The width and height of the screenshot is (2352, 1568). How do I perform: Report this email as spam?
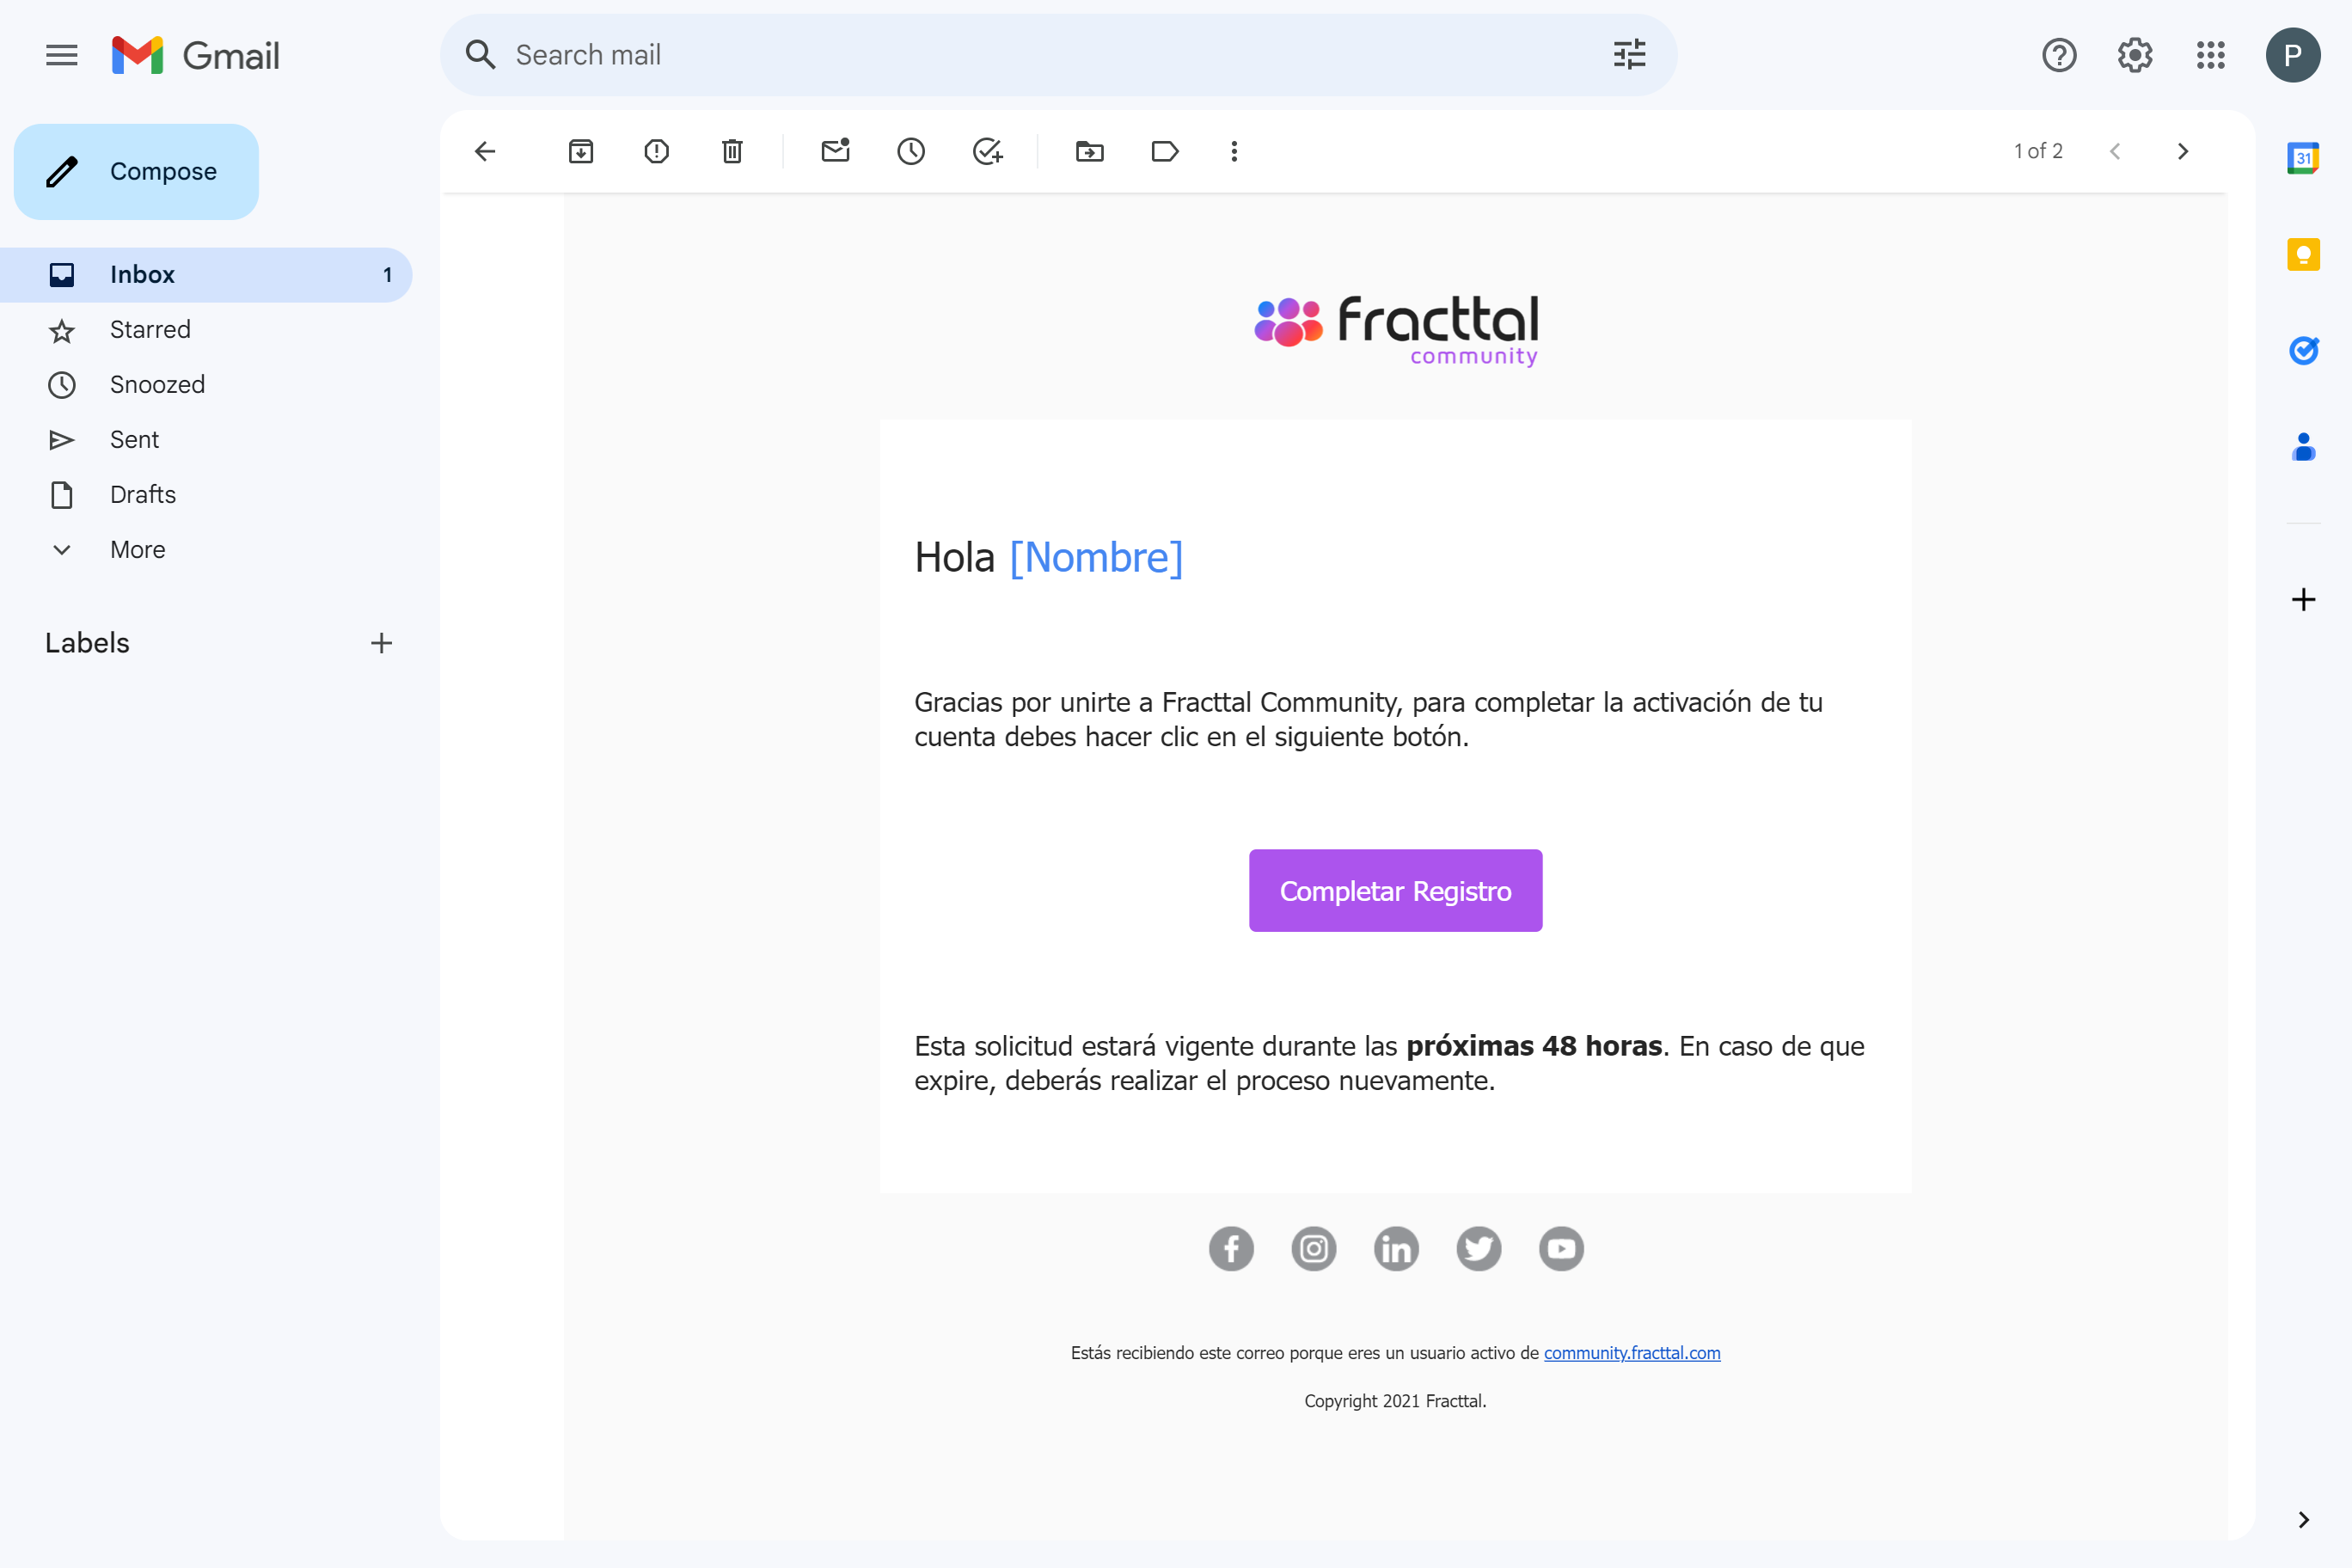[x=657, y=151]
